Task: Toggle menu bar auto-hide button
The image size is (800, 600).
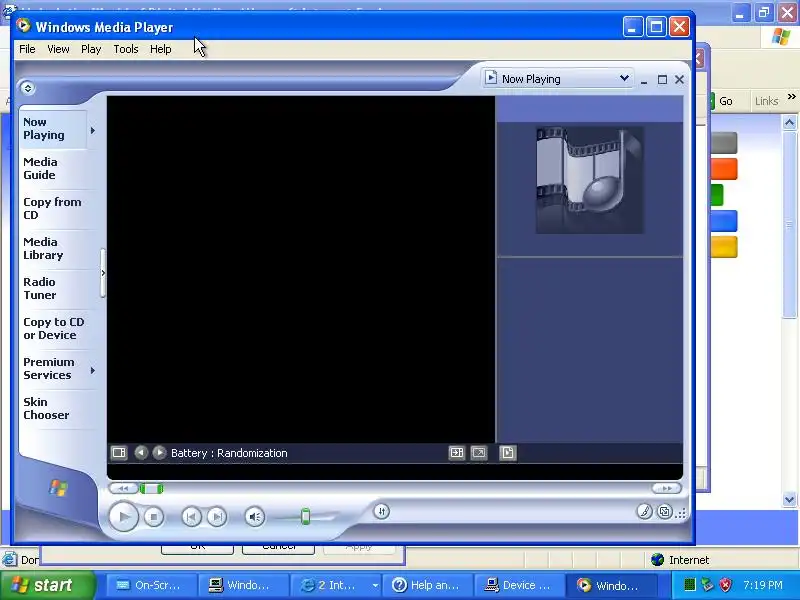Action: click(x=28, y=88)
